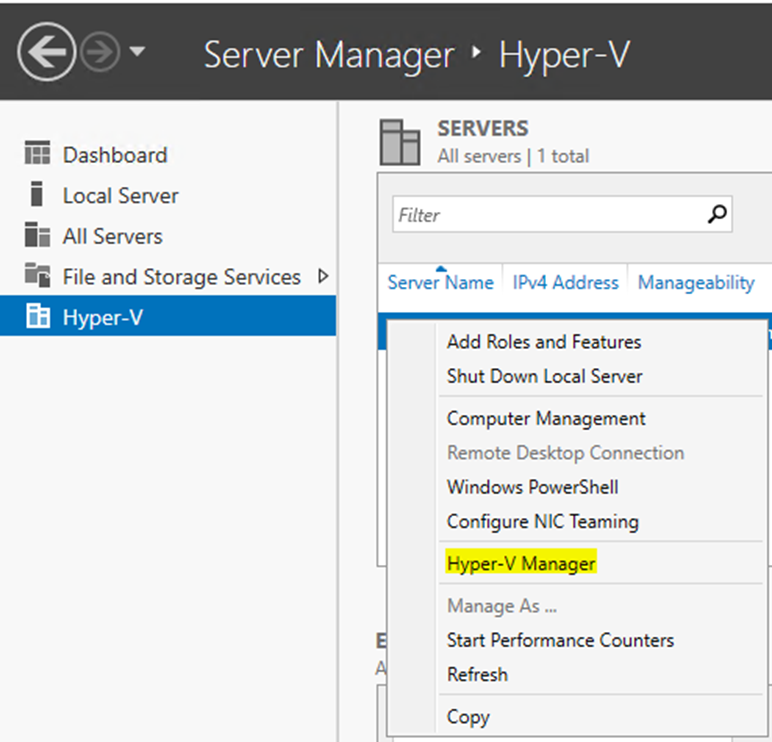Screen dimensions: 772x742
Task: Click the back navigation arrow
Action: click(47, 51)
